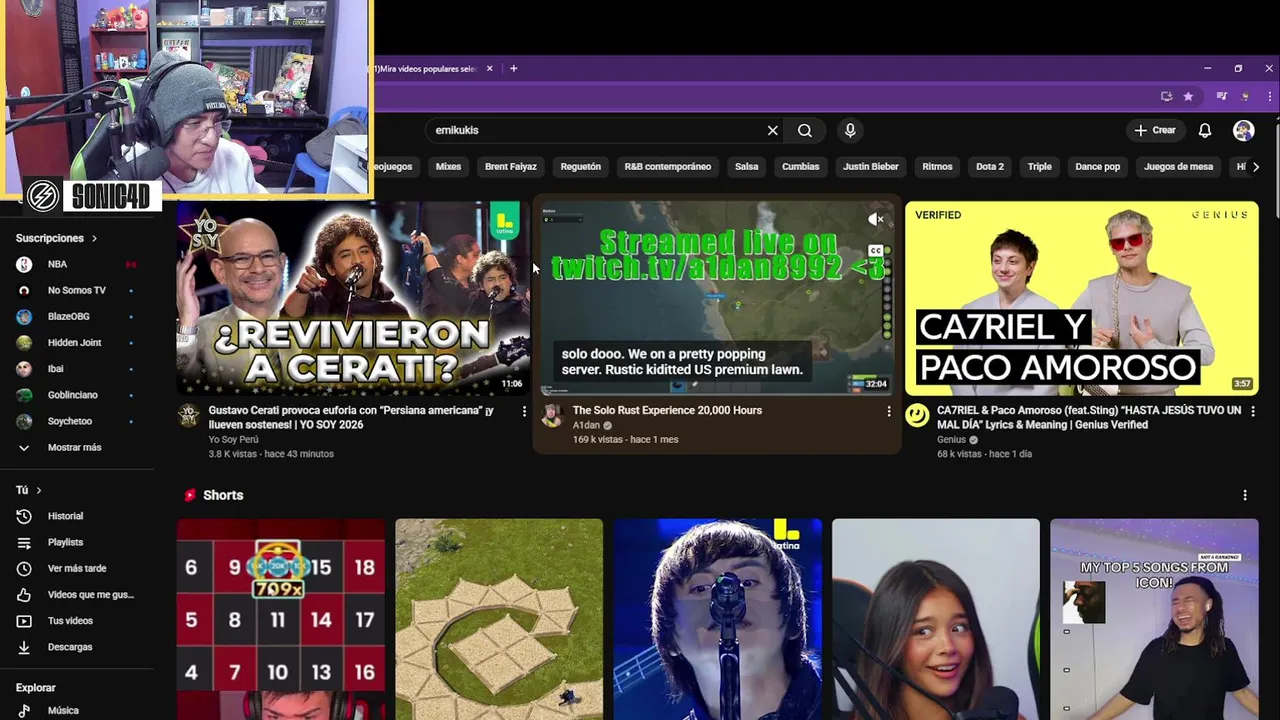Clear the search box text with X

click(x=772, y=130)
